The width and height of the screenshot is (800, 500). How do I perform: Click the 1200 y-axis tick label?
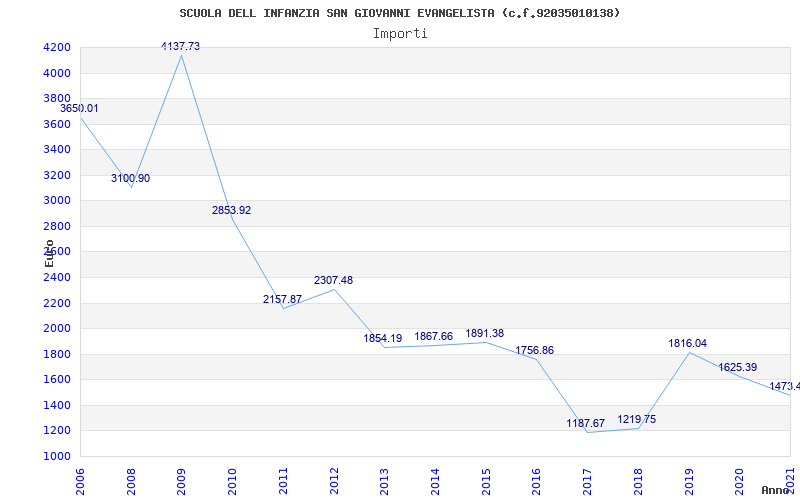pos(57,431)
